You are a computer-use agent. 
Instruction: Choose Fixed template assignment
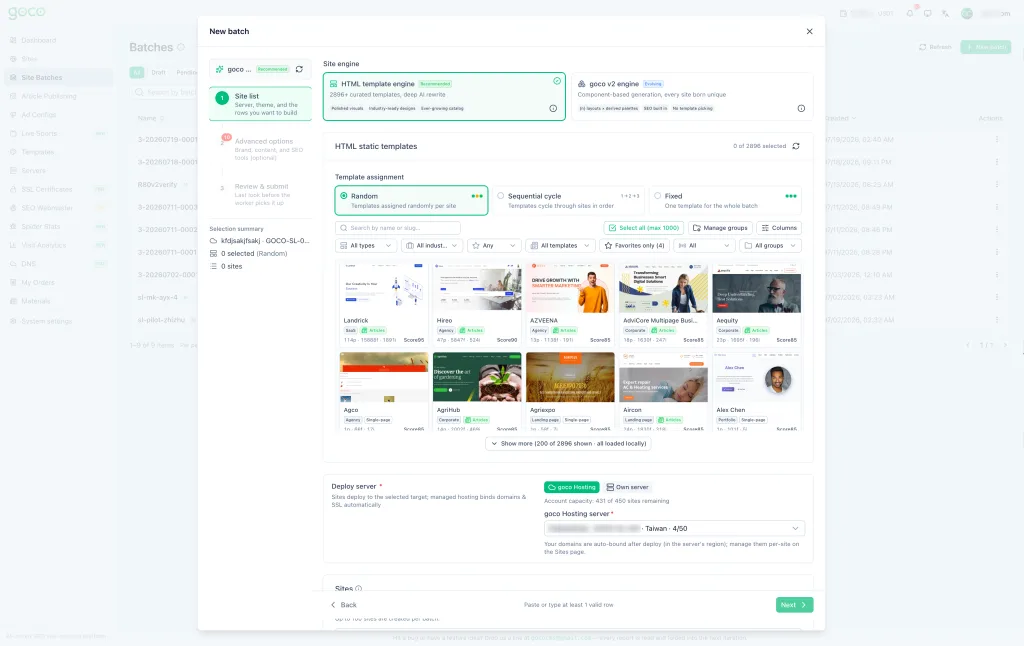pos(725,201)
